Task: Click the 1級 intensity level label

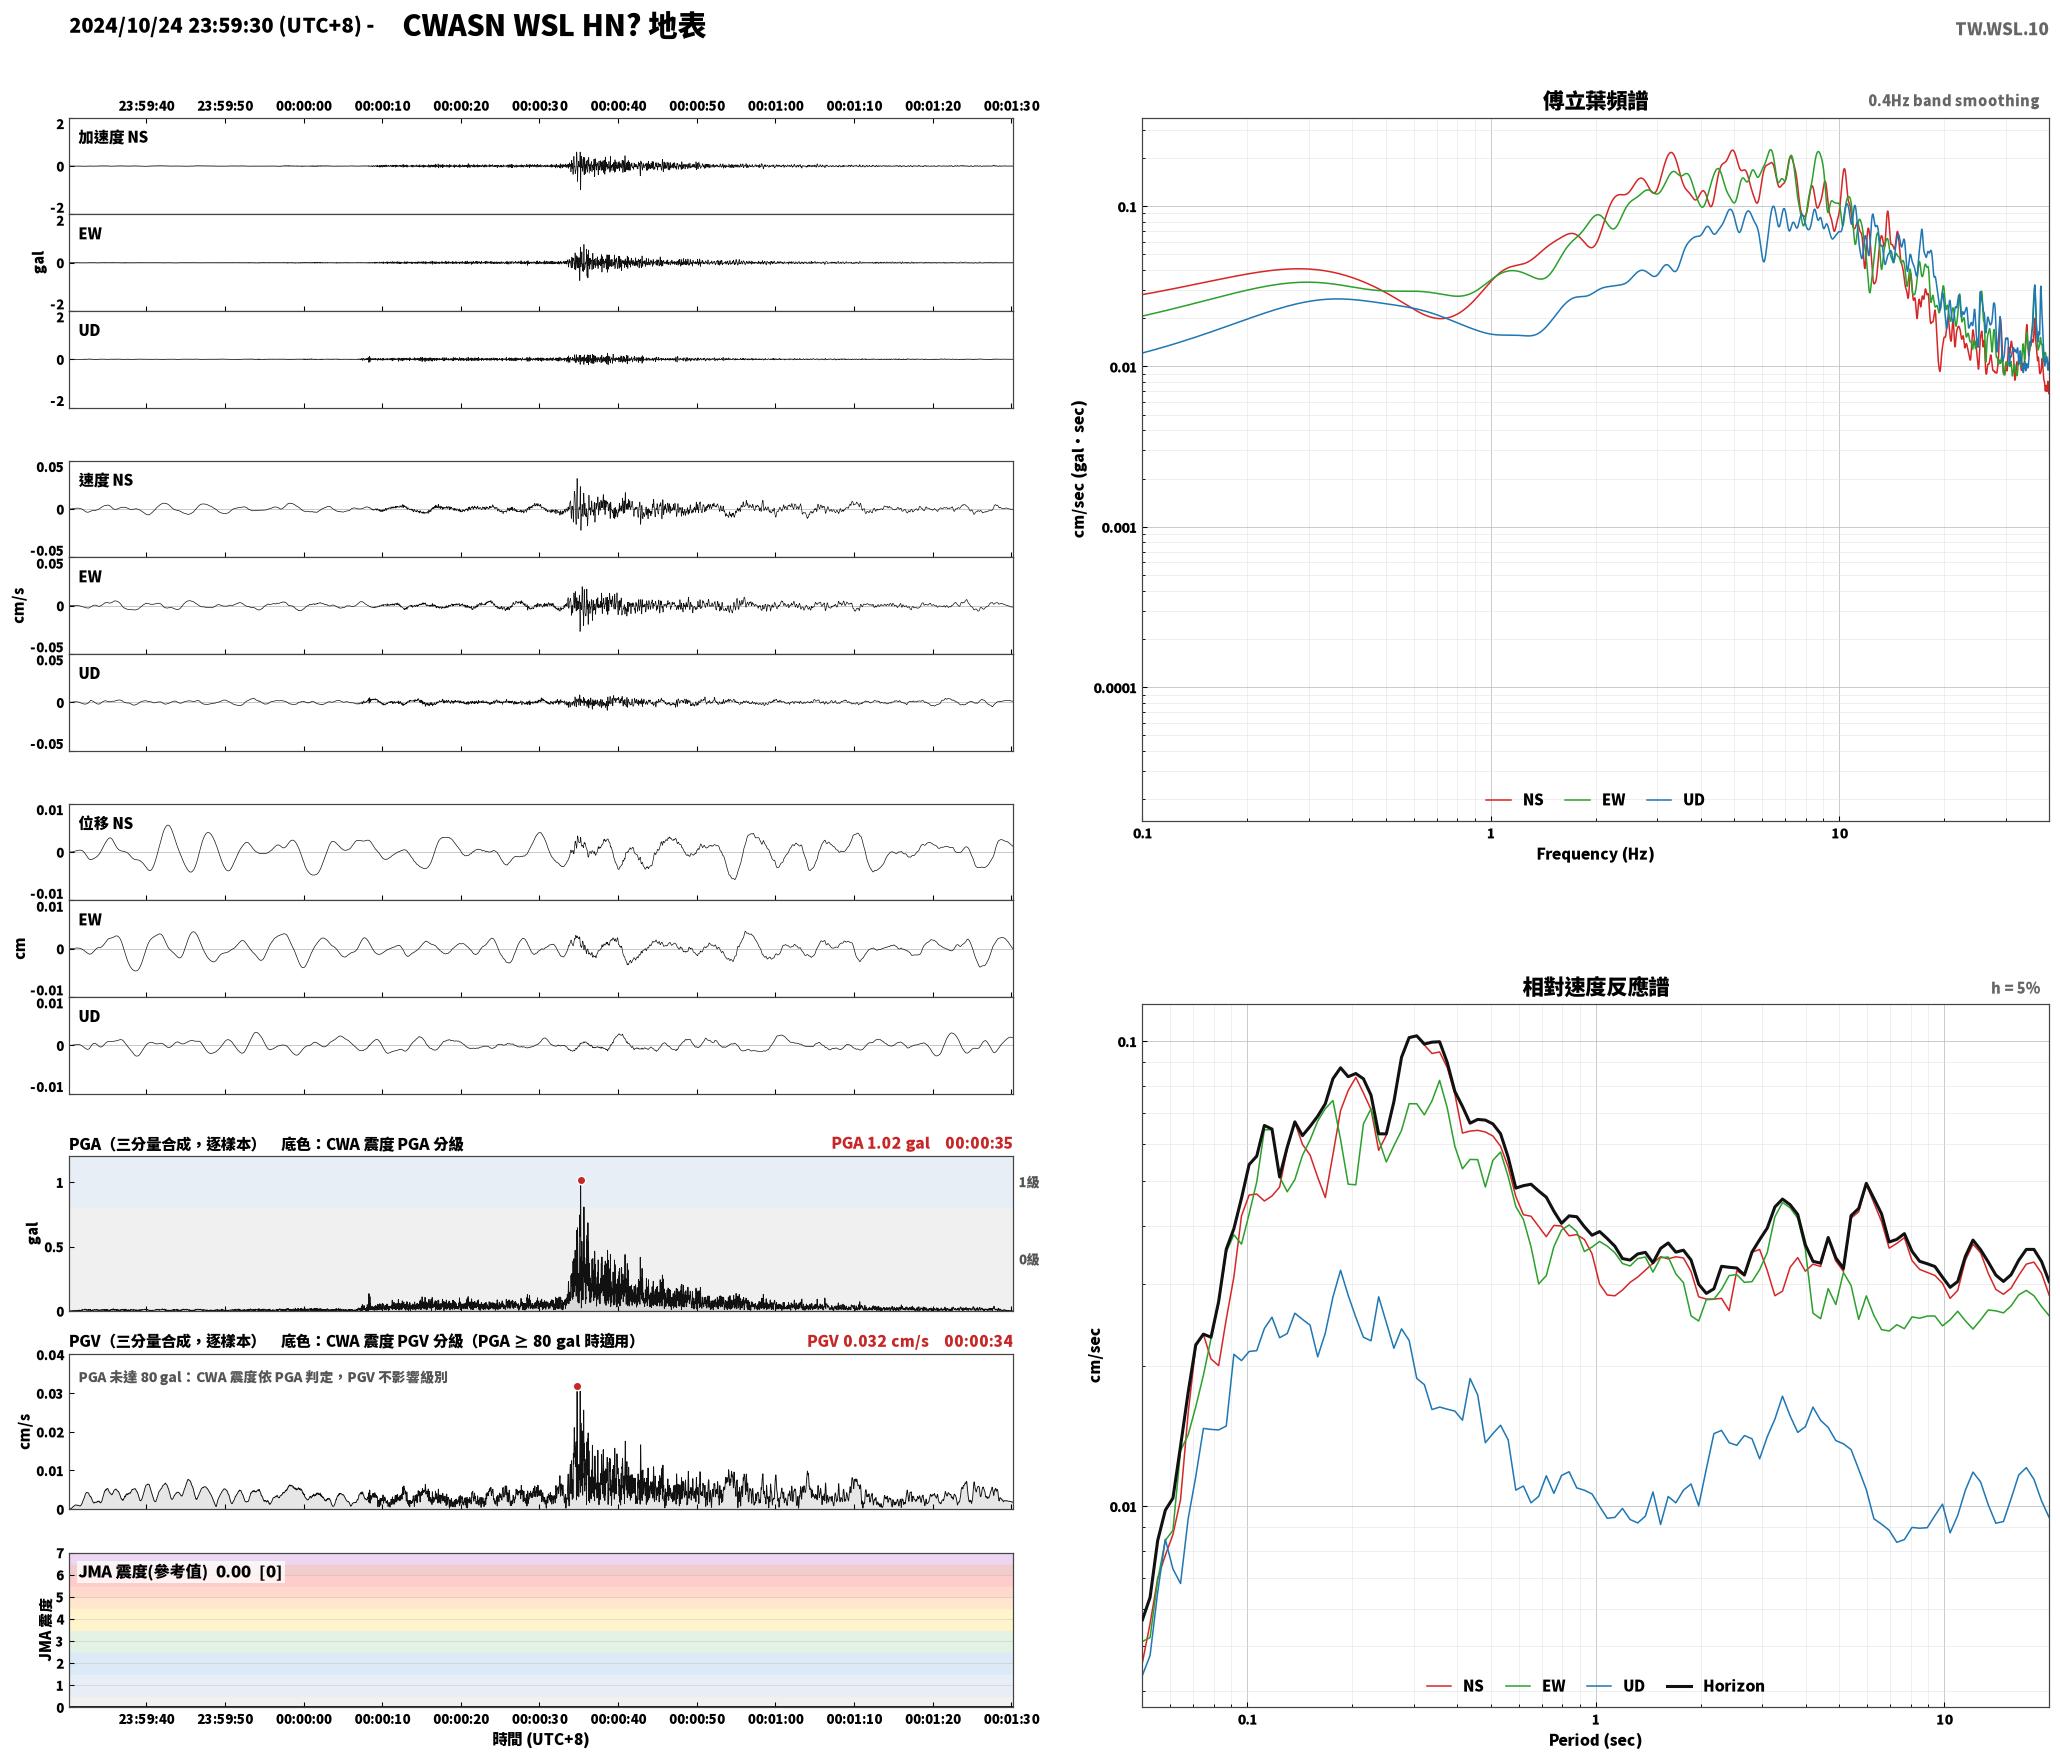Action: (x=1029, y=1182)
